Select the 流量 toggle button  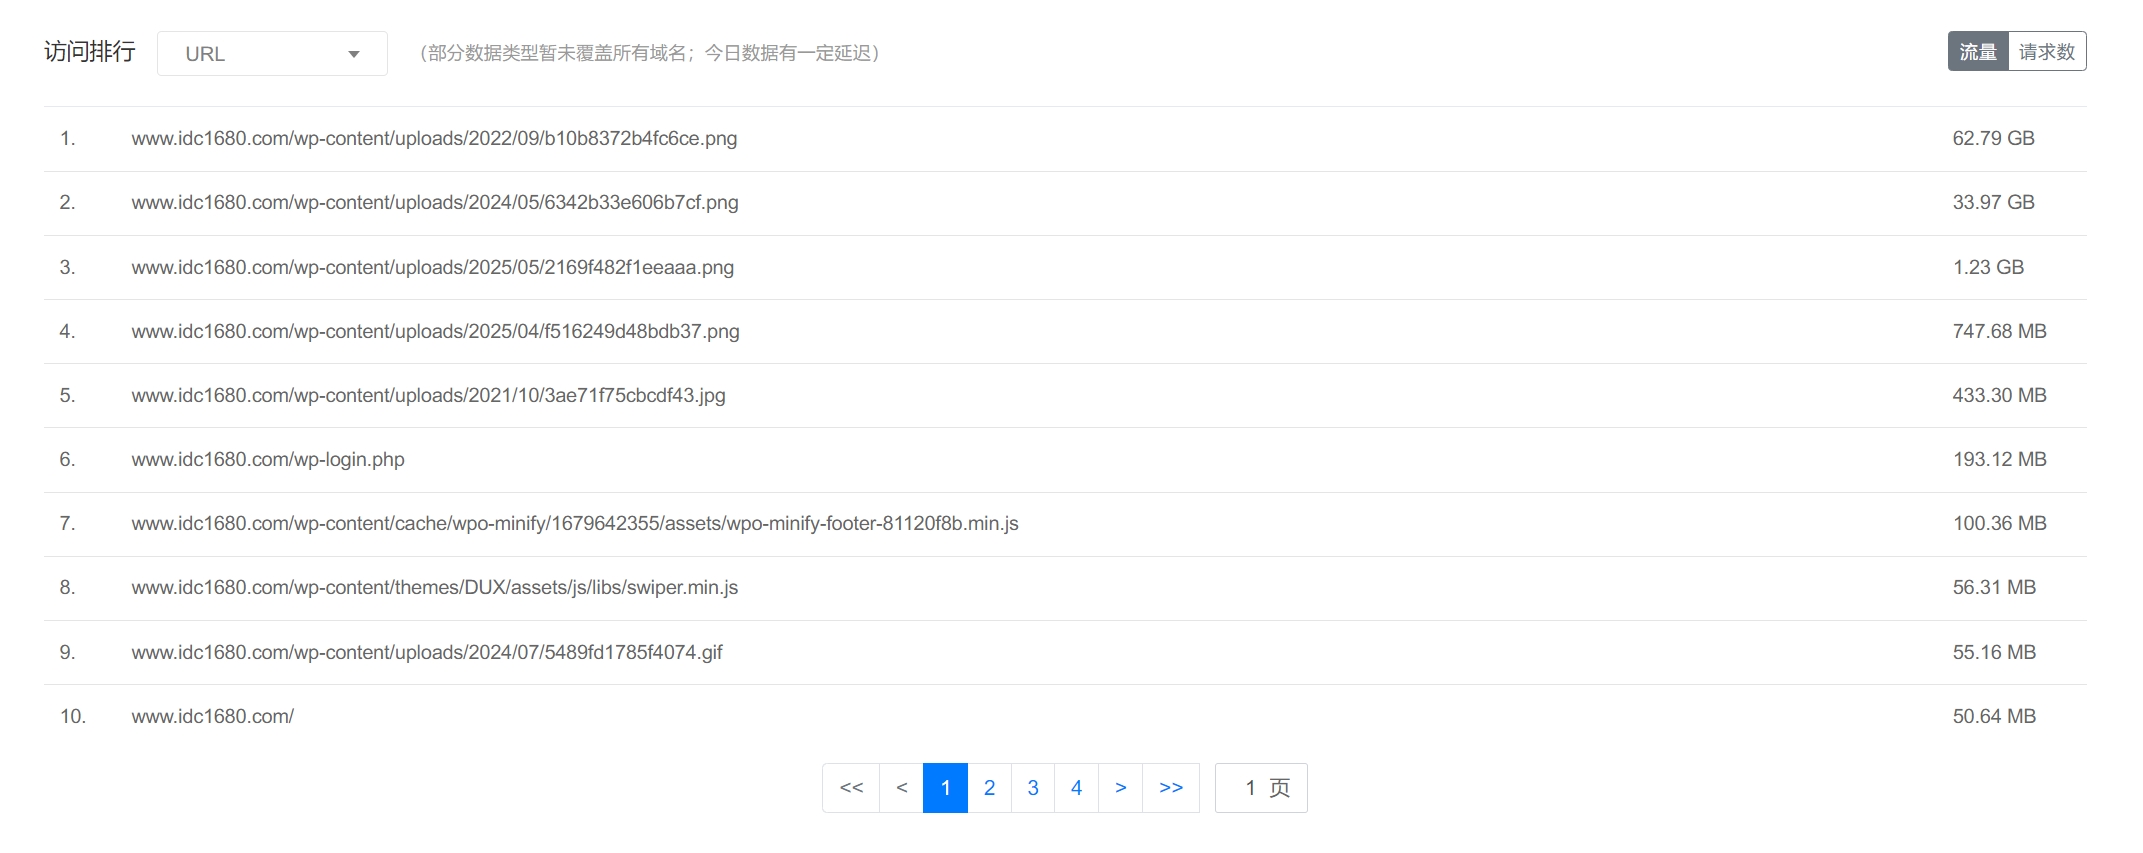(1978, 52)
